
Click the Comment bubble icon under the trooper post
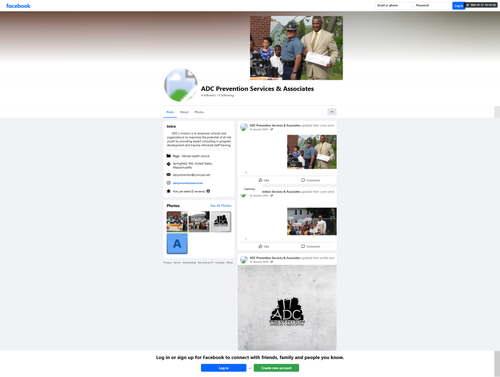coord(303,180)
